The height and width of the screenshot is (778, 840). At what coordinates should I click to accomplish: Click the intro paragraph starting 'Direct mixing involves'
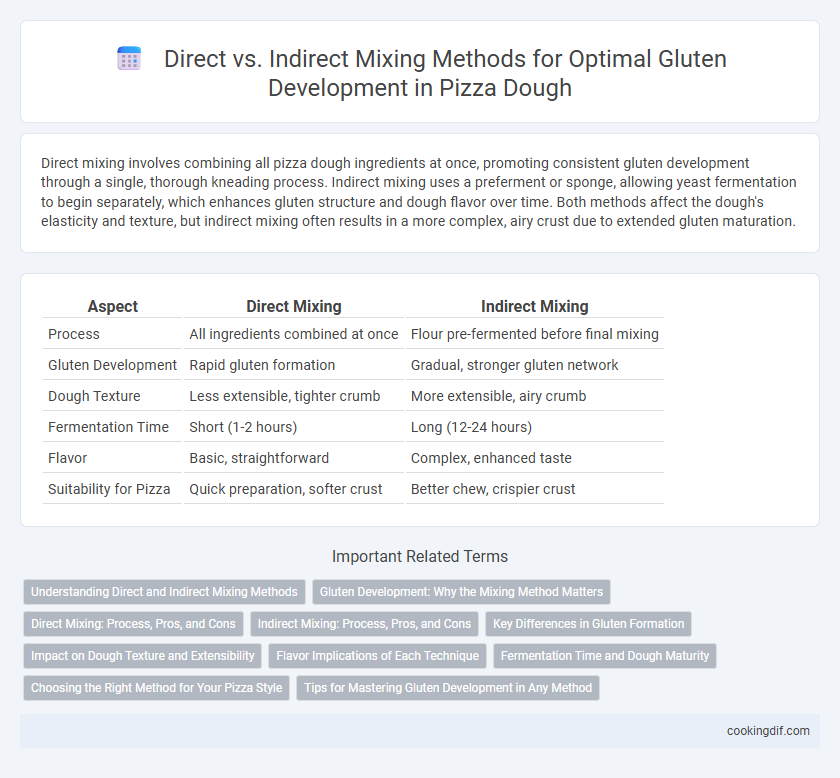419,192
